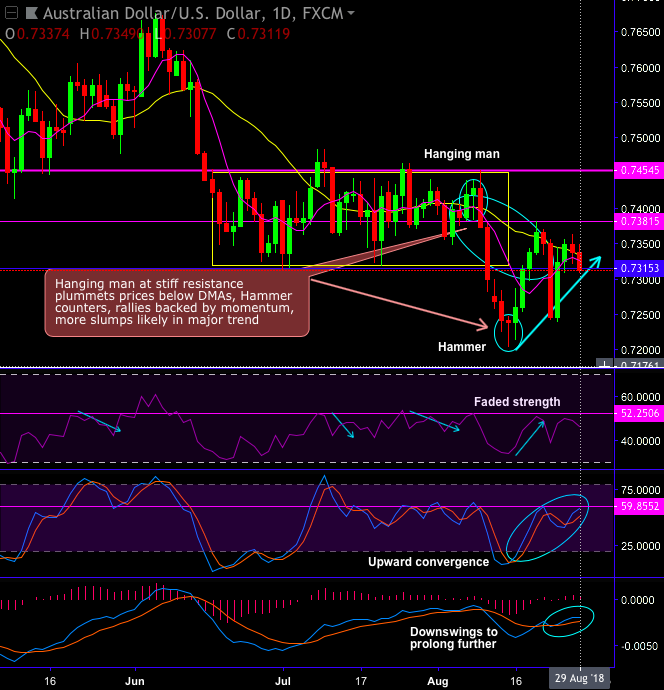Image resolution: width=664 pixels, height=690 pixels.
Task: Select the open value 0.73374
Action: click(43, 34)
